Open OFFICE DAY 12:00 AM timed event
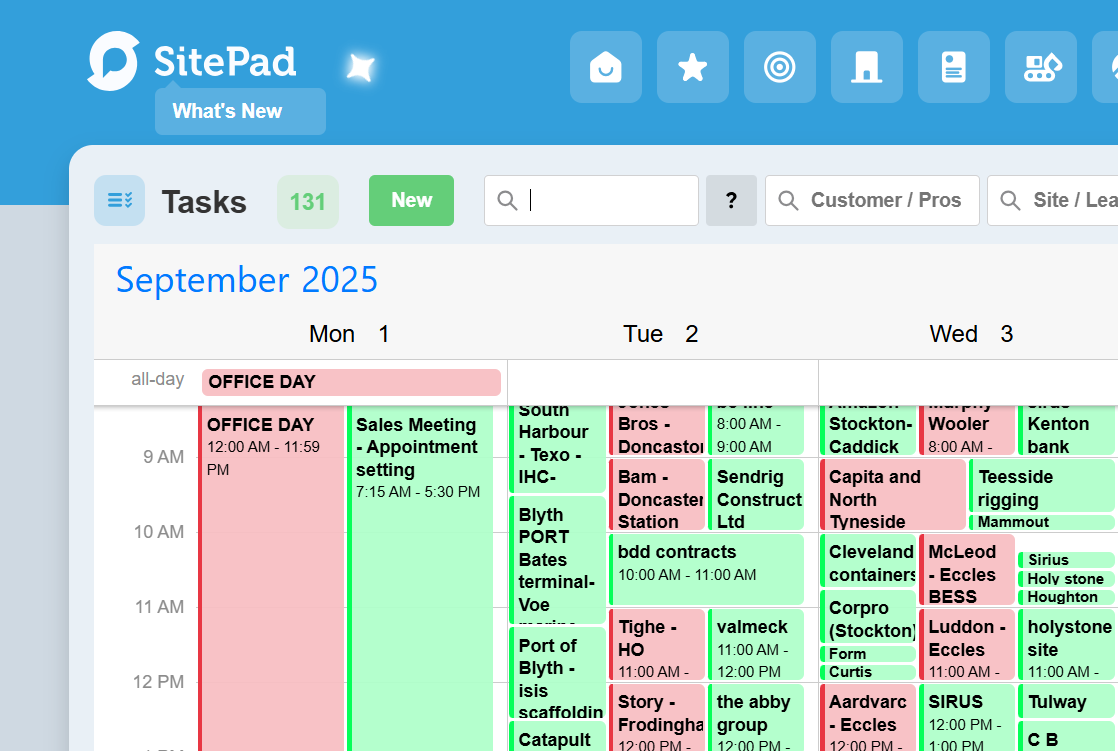Image resolution: width=1118 pixels, height=751 pixels. (272, 578)
